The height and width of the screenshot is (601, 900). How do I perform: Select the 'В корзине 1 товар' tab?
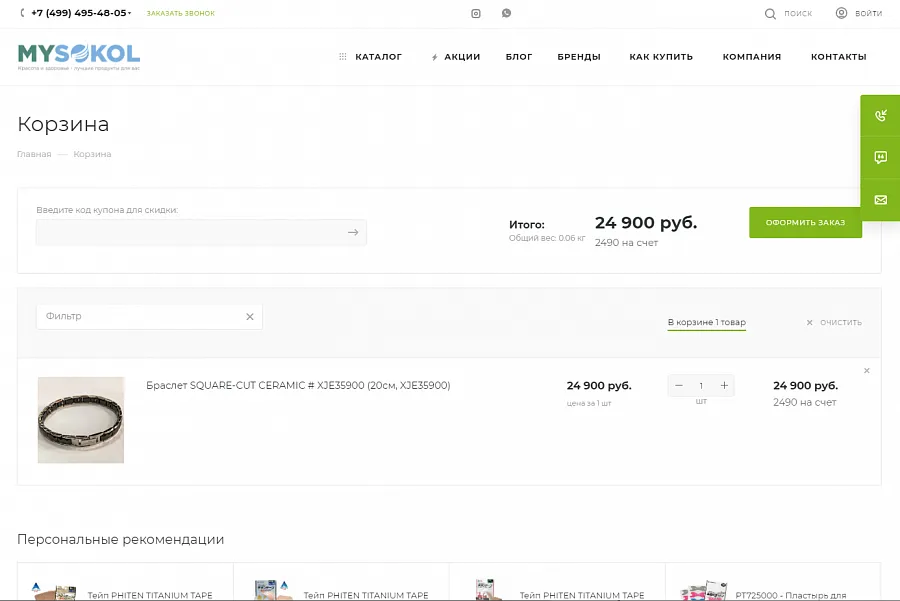tap(707, 323)
